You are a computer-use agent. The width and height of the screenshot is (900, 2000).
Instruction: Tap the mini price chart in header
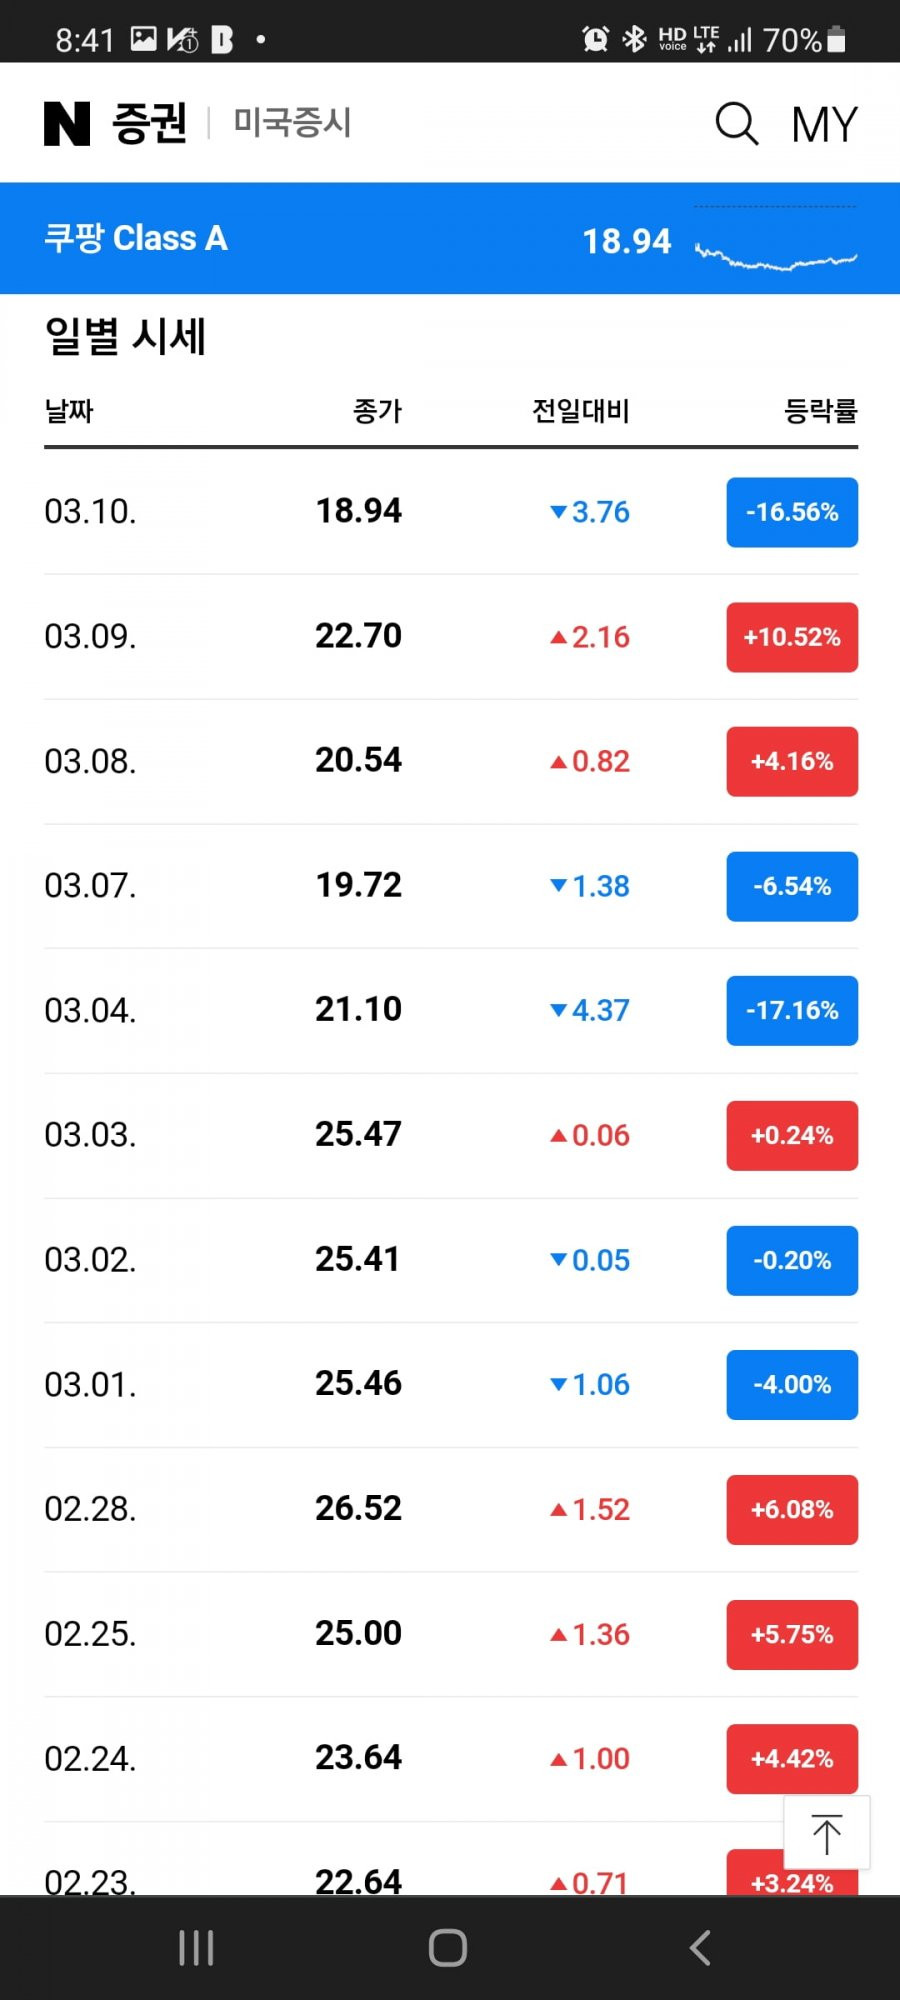pyautogui.click(x=776, y=240)
